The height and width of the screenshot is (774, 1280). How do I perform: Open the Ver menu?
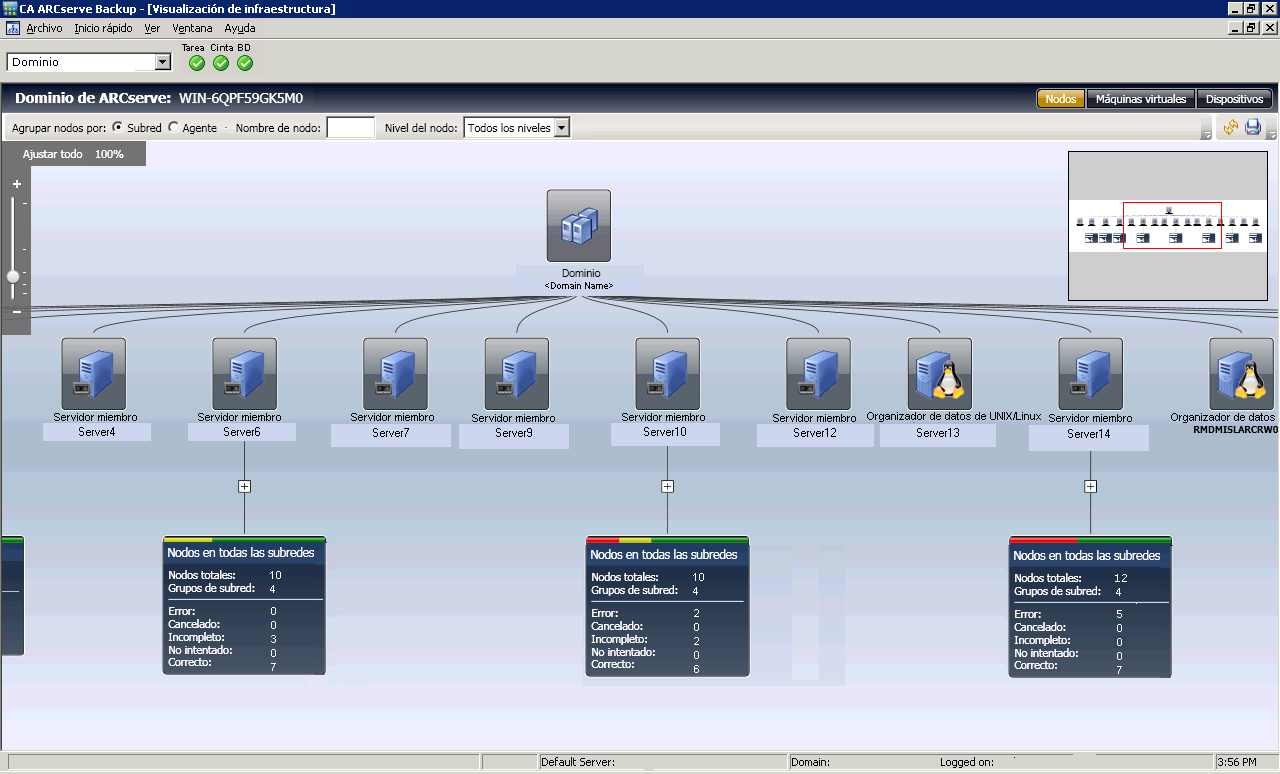(152, 28)
